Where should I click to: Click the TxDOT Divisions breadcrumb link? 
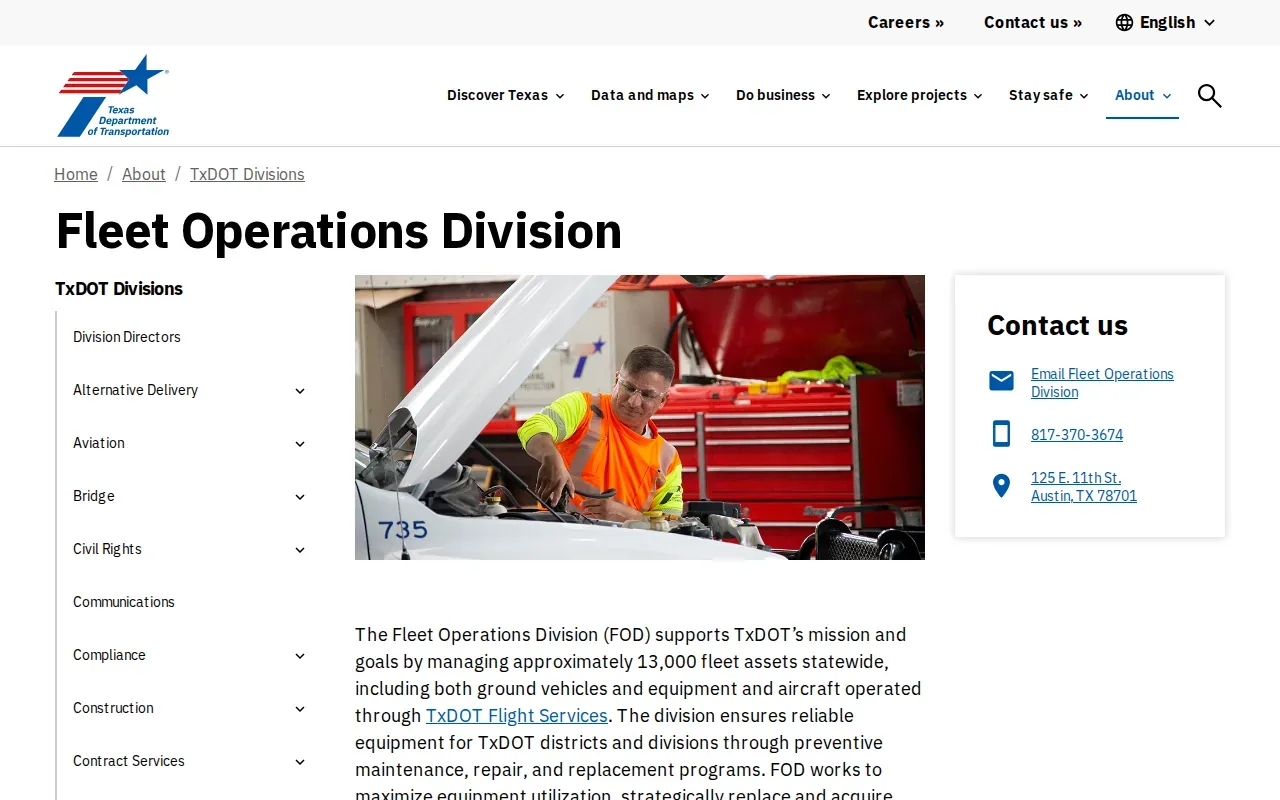coord(247,174)
